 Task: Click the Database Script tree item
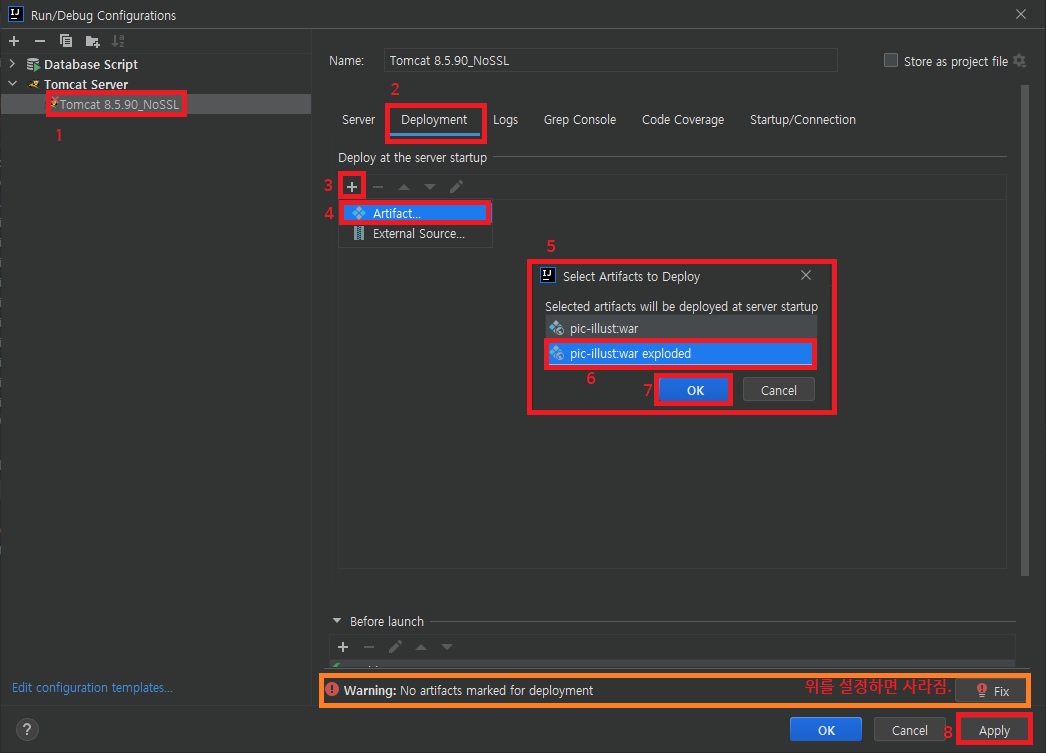(x=91, y=64)
